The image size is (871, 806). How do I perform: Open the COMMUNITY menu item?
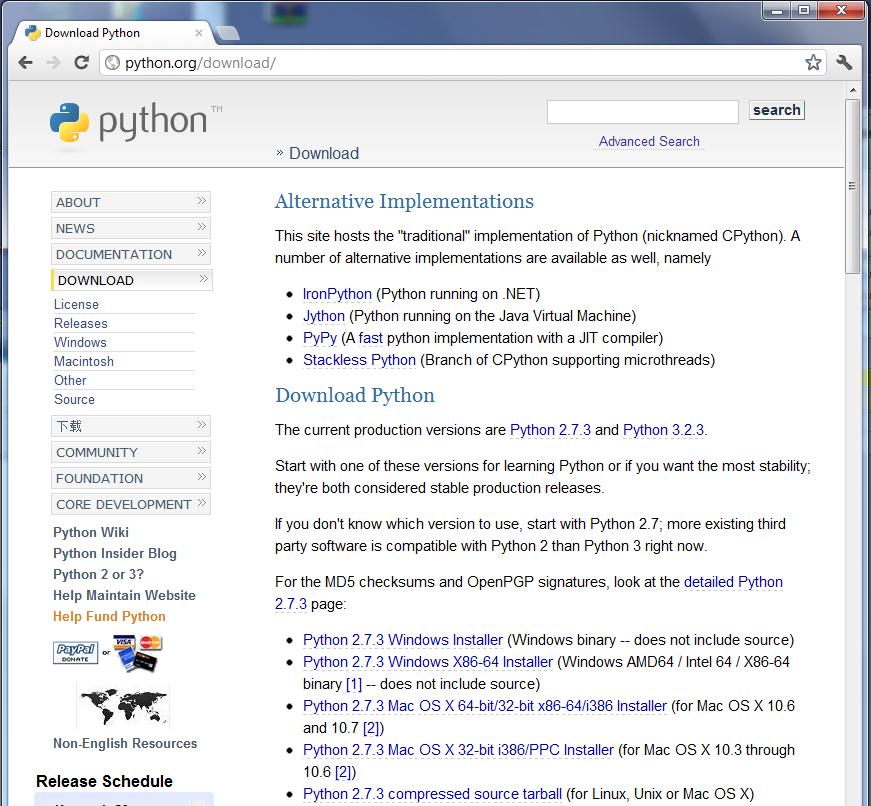tap(131, 452)
